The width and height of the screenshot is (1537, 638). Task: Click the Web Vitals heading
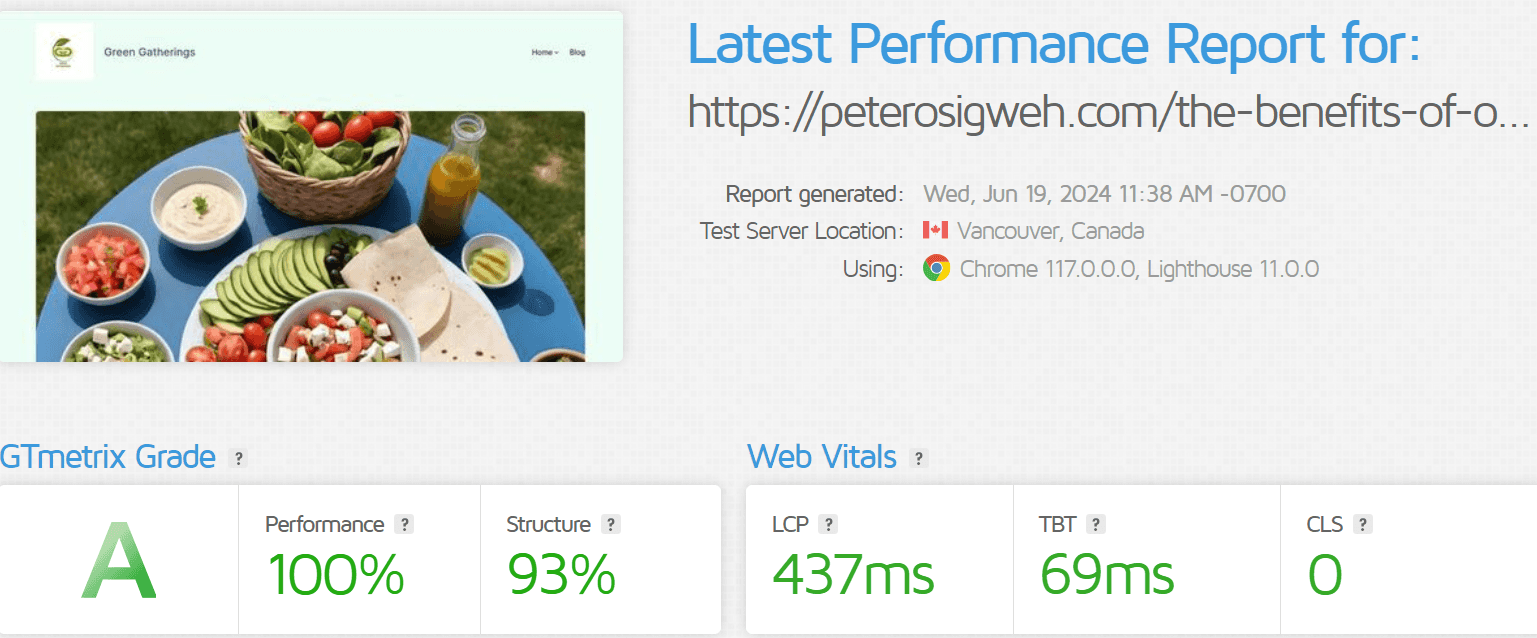click(x=822, y=458)
